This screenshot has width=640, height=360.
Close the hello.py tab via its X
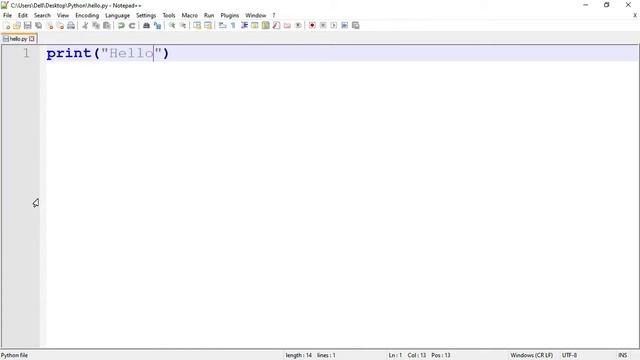pyautogui.click(x=32, y=39)
